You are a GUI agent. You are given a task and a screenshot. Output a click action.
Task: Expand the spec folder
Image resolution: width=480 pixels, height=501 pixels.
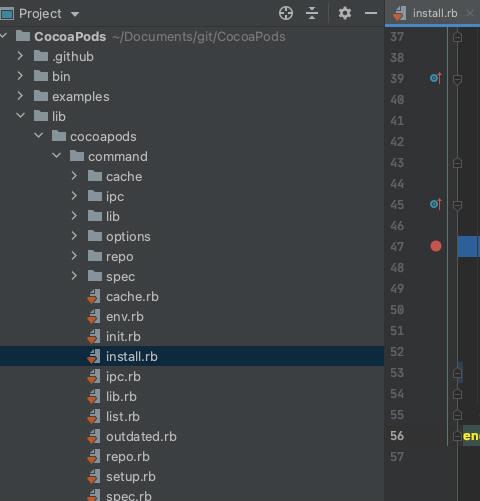point(75,276)
